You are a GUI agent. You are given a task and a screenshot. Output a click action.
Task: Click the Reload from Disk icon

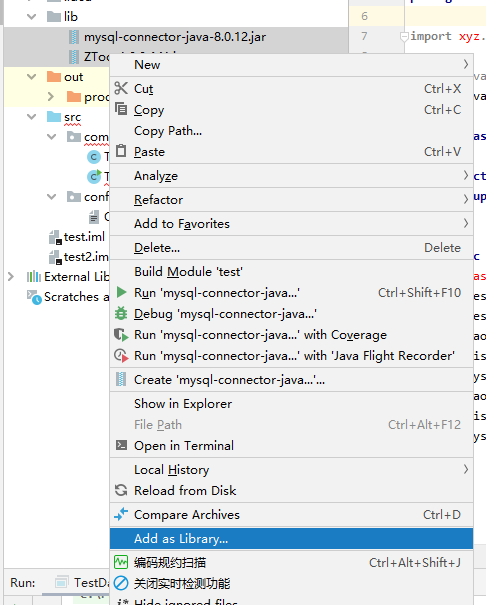[121, 490]
